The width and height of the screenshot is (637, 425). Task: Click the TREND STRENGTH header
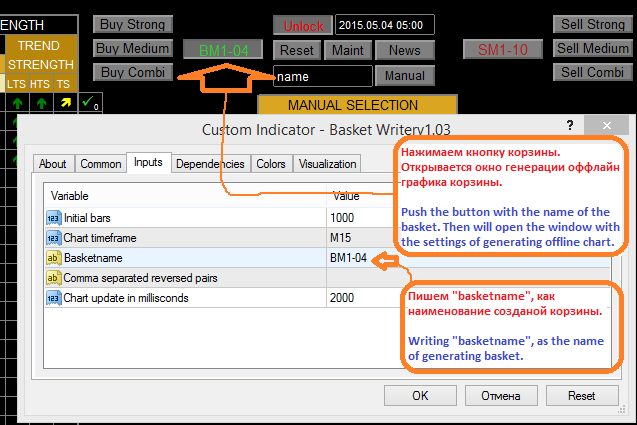pyautogui.click(x=40, y=55)
